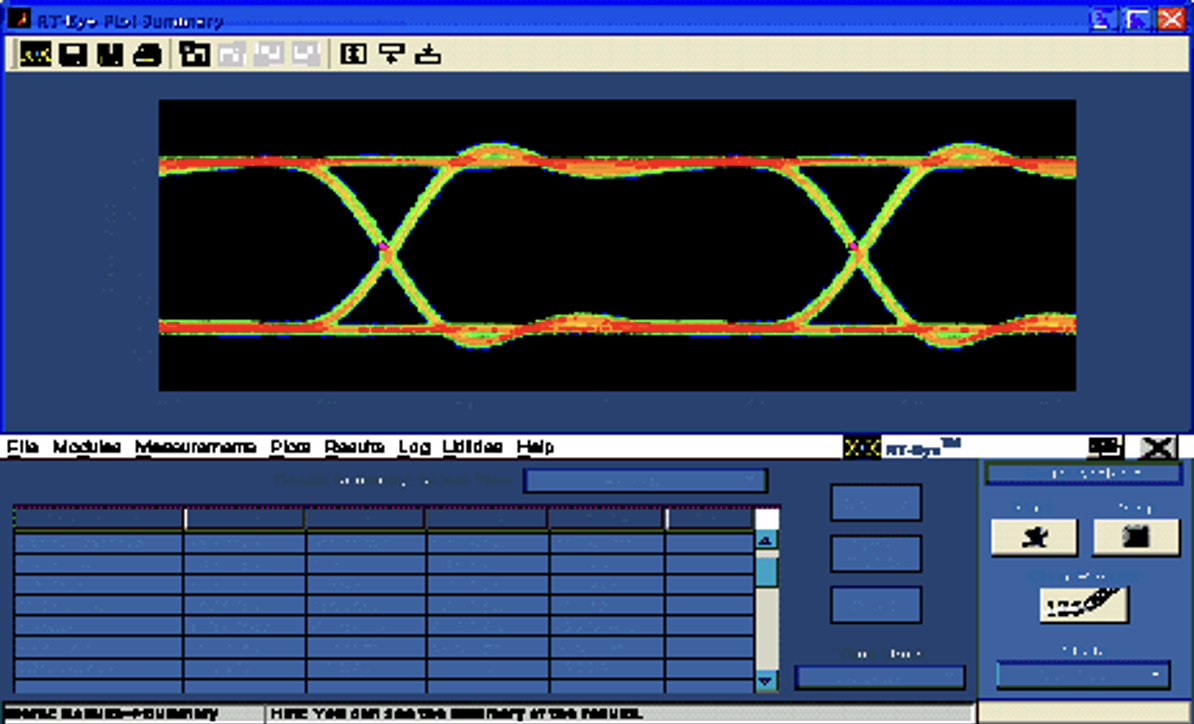Click the 123 eraser clear results button
1194x724 pixels.
(x=1083, y=604)
